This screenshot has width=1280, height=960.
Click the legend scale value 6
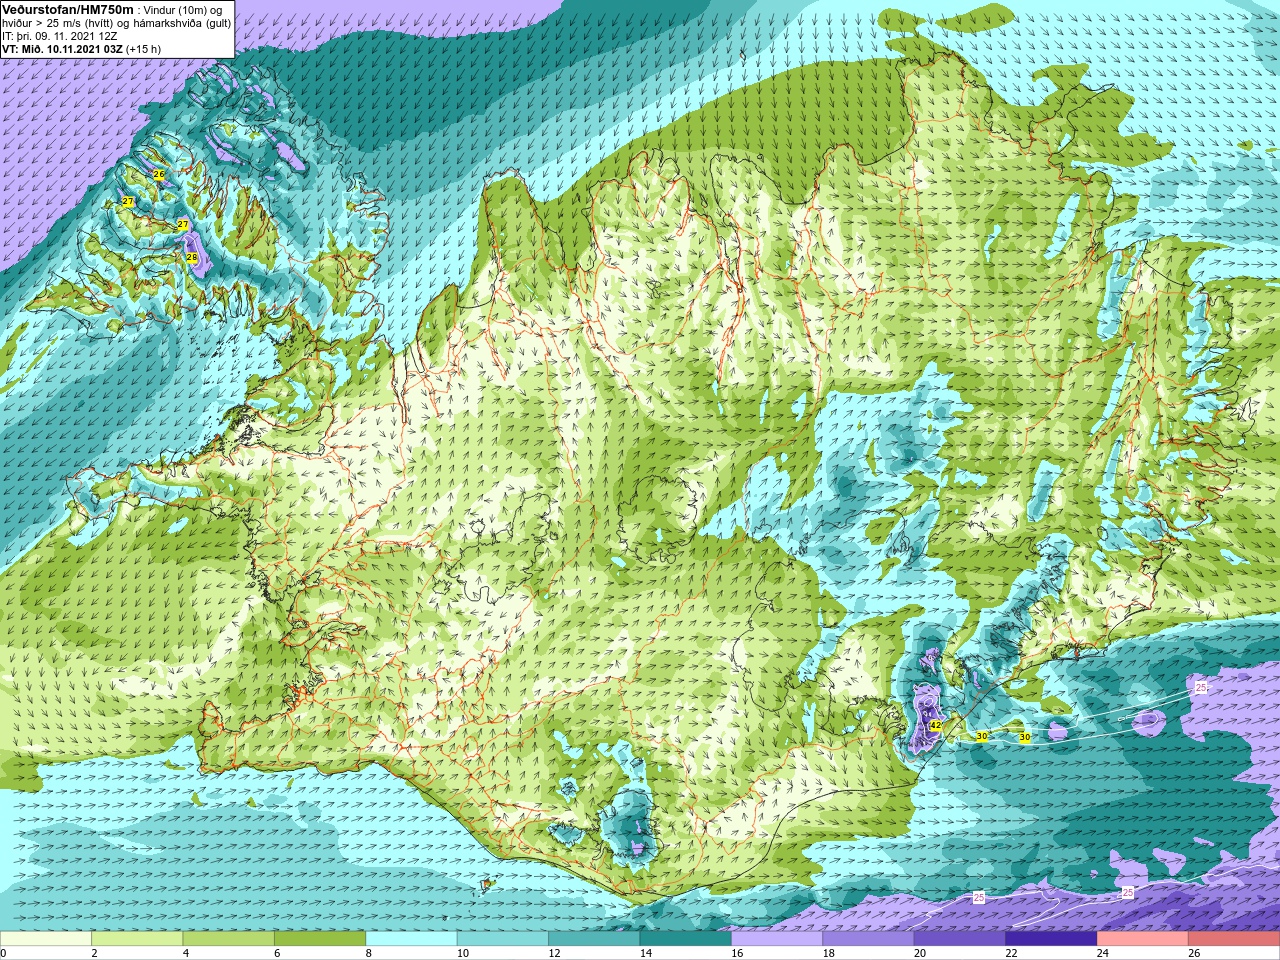click(x=277, y=953)
